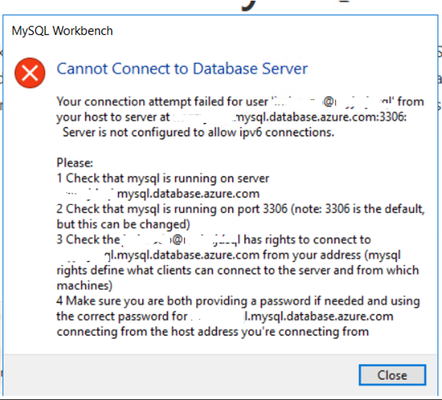Click the "but this can be changed)" line
The image size is (442, 400).
(x=123, y=224)
